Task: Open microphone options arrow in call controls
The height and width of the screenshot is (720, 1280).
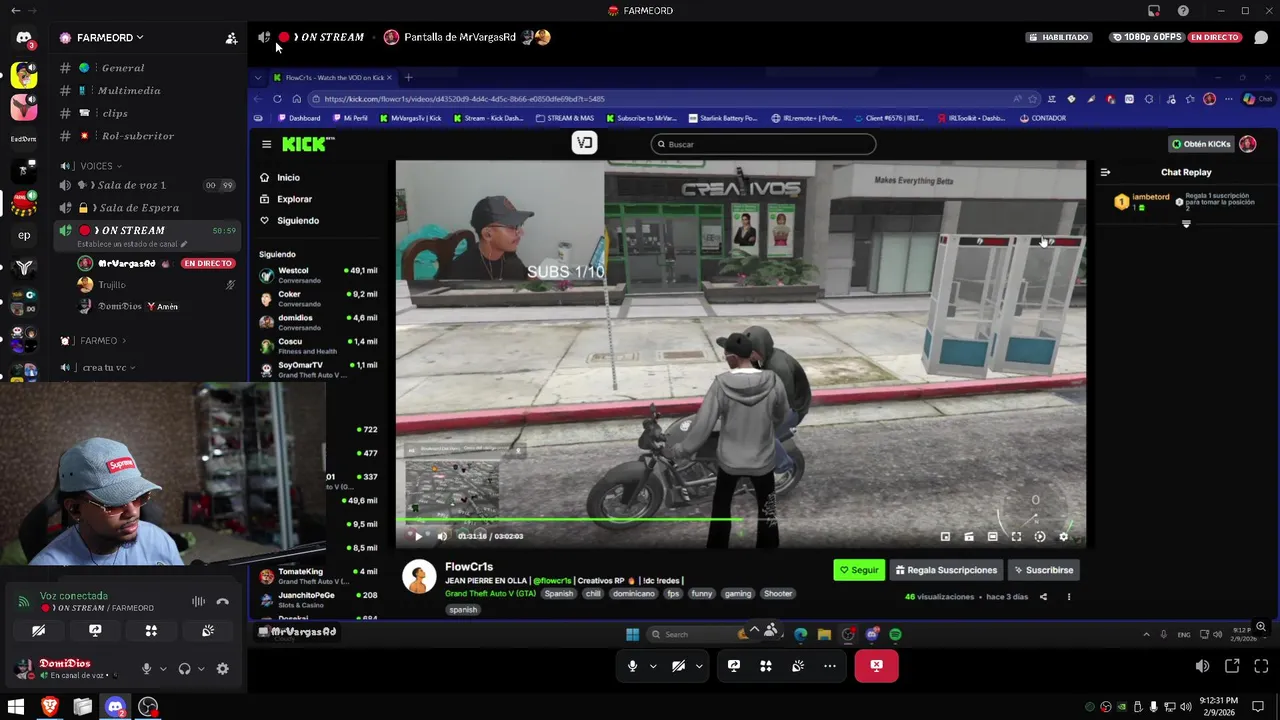Action: (x=653, y=666)
